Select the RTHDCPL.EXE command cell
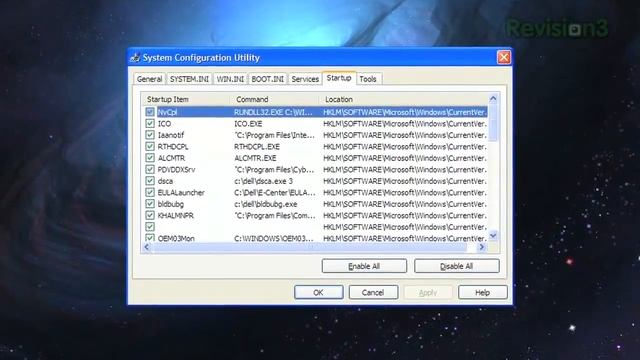 [x=257, y=146]
